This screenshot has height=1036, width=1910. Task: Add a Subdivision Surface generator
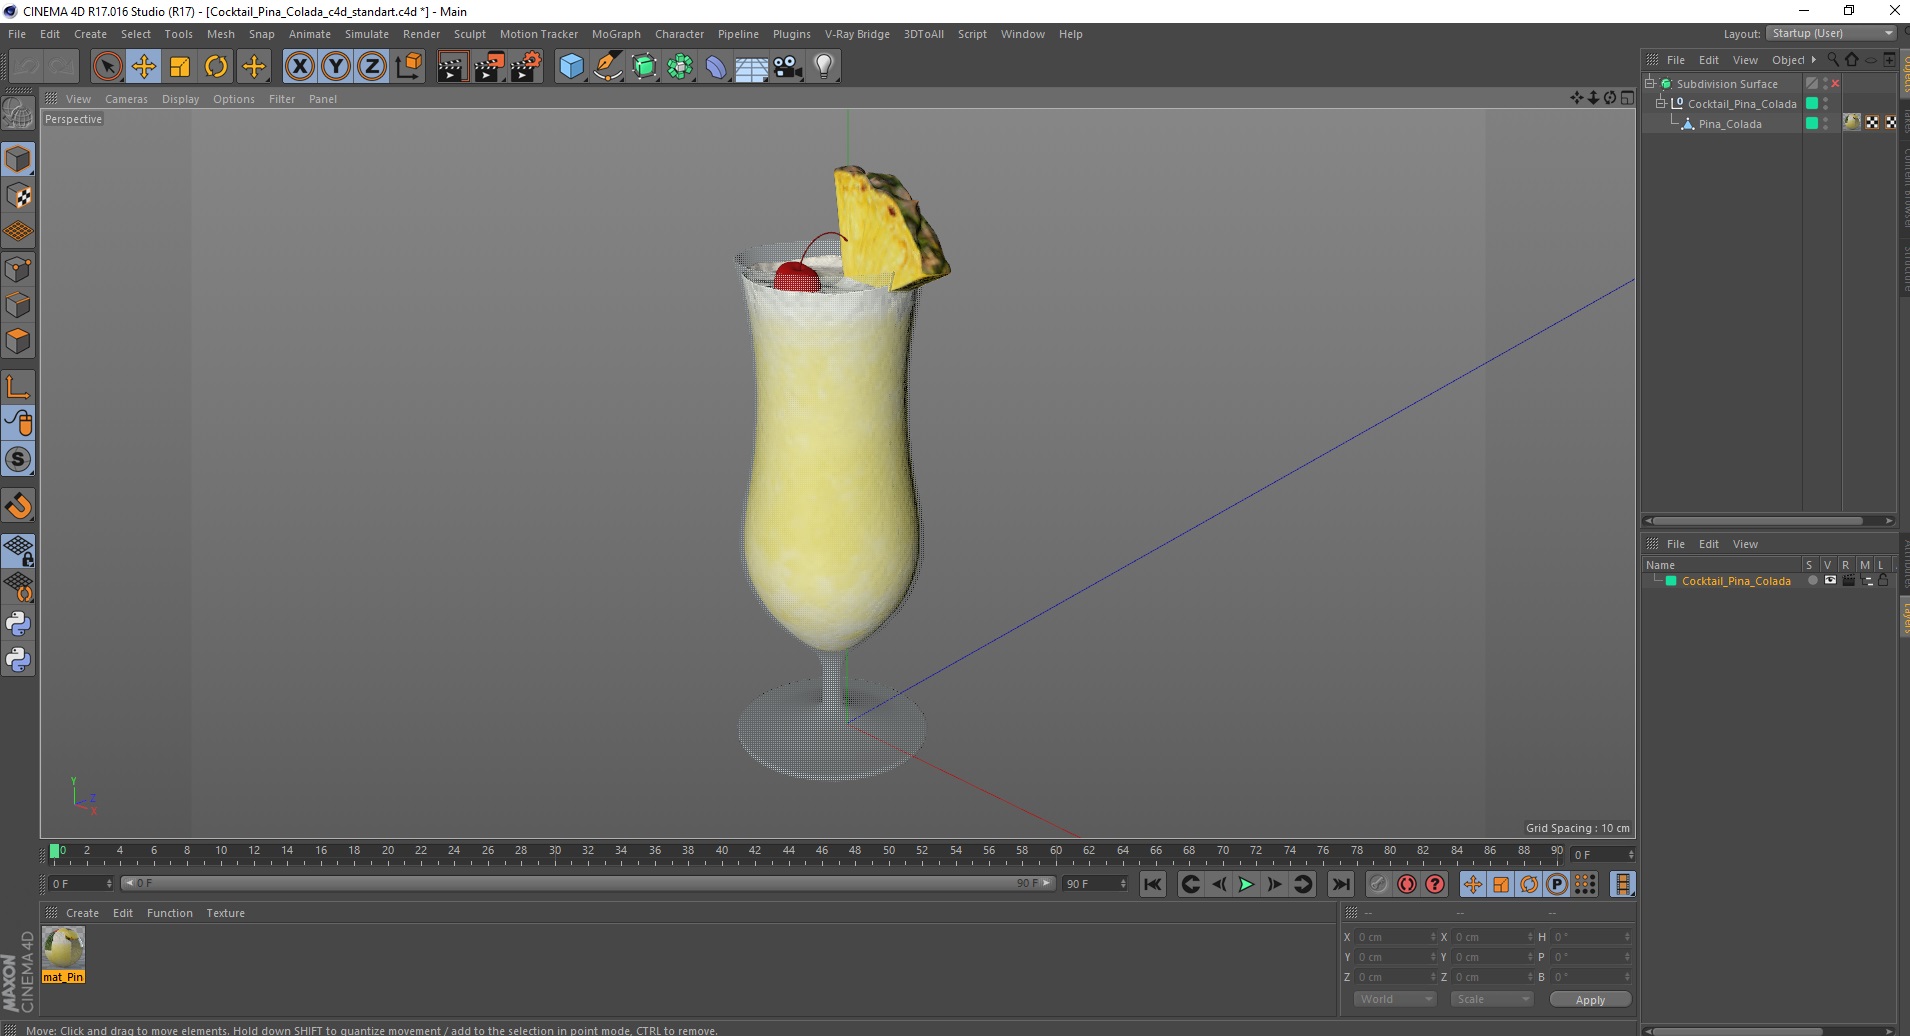[x=644, y=67]
